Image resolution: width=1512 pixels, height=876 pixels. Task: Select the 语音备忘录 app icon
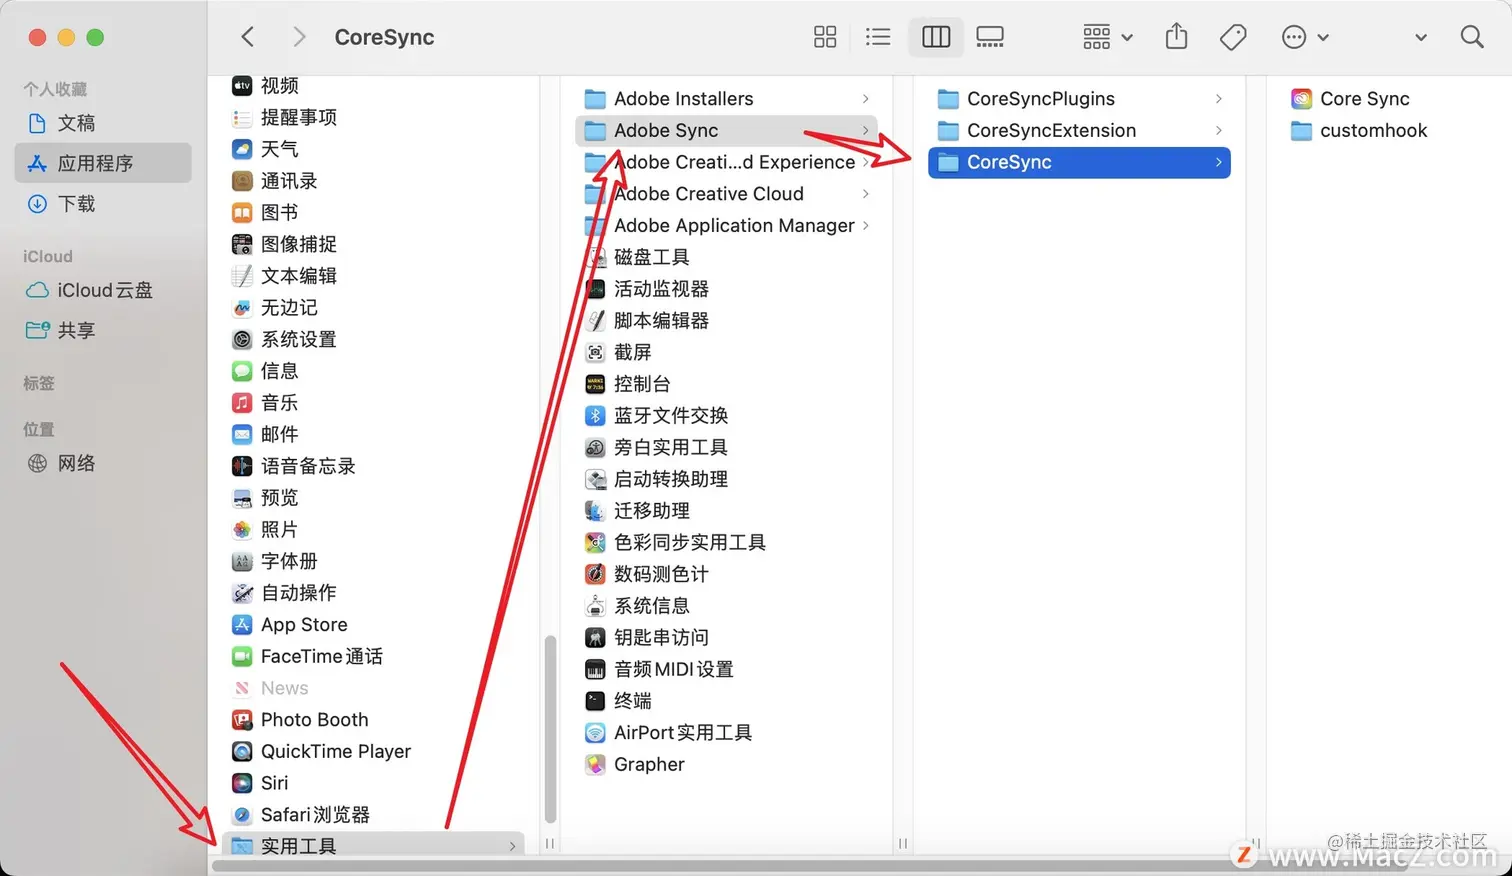pos(242,466)
